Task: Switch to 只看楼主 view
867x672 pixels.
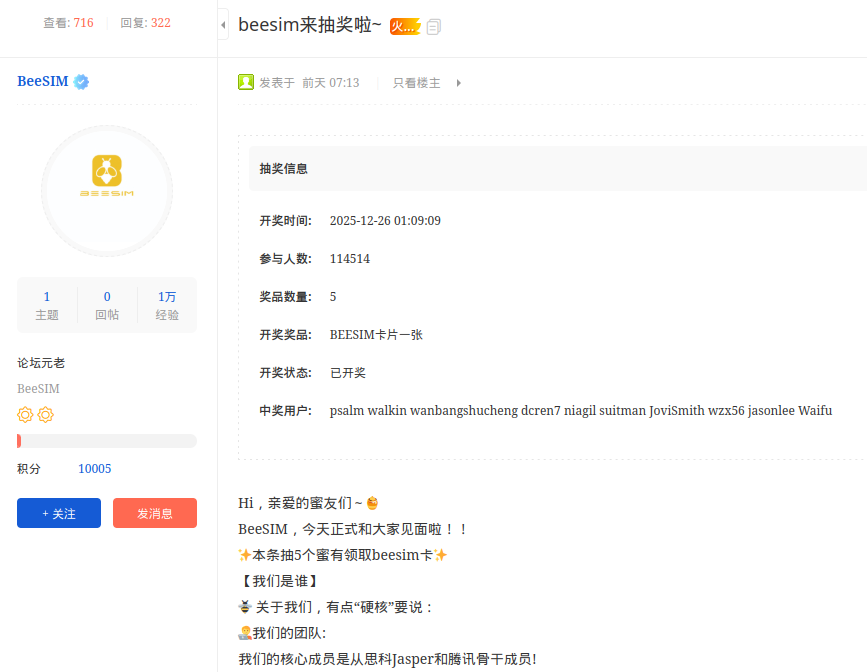Action: click(x=415, y=83)
